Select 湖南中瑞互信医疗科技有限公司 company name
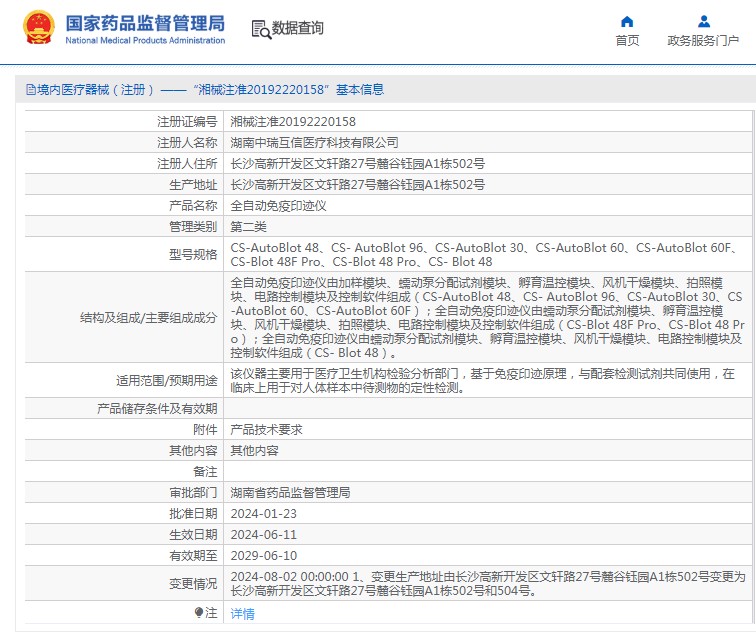The image size is (756, 639). point(314,142)
